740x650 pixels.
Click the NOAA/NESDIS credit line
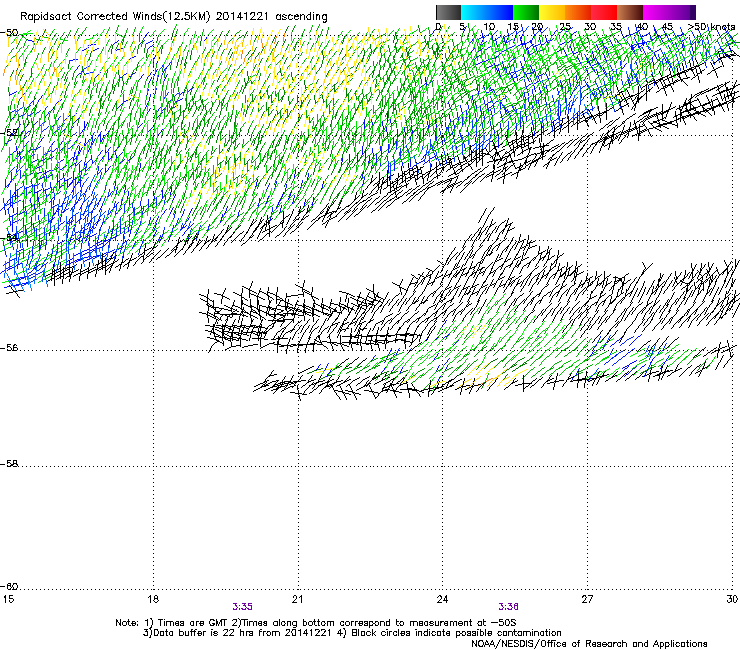[x=589, y=644]
